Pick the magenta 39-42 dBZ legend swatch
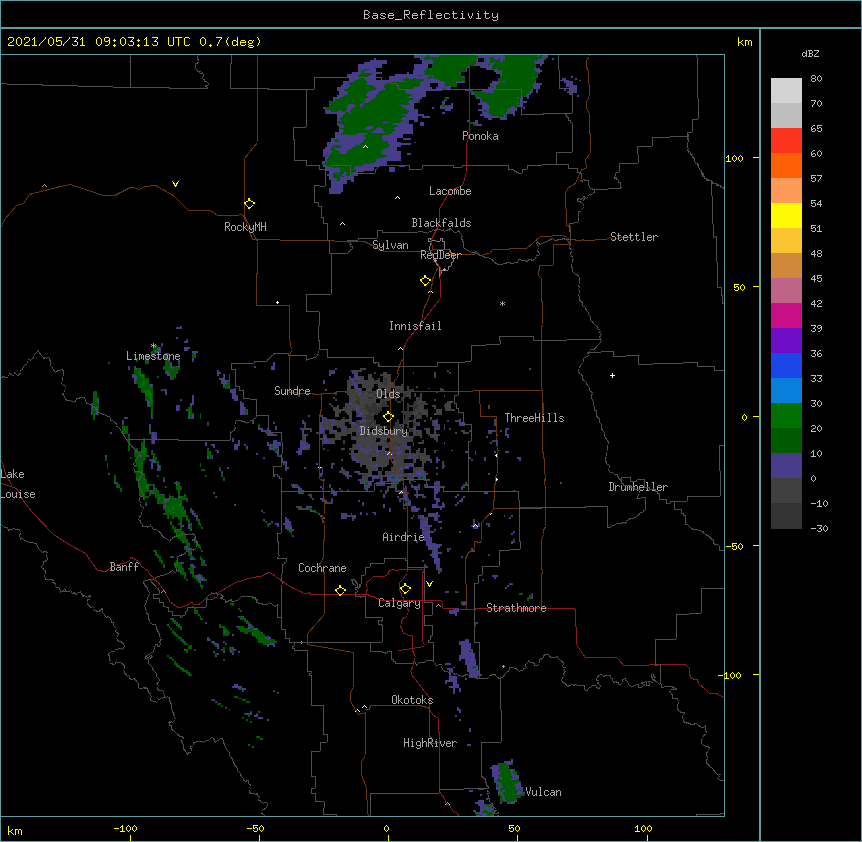 786,315
